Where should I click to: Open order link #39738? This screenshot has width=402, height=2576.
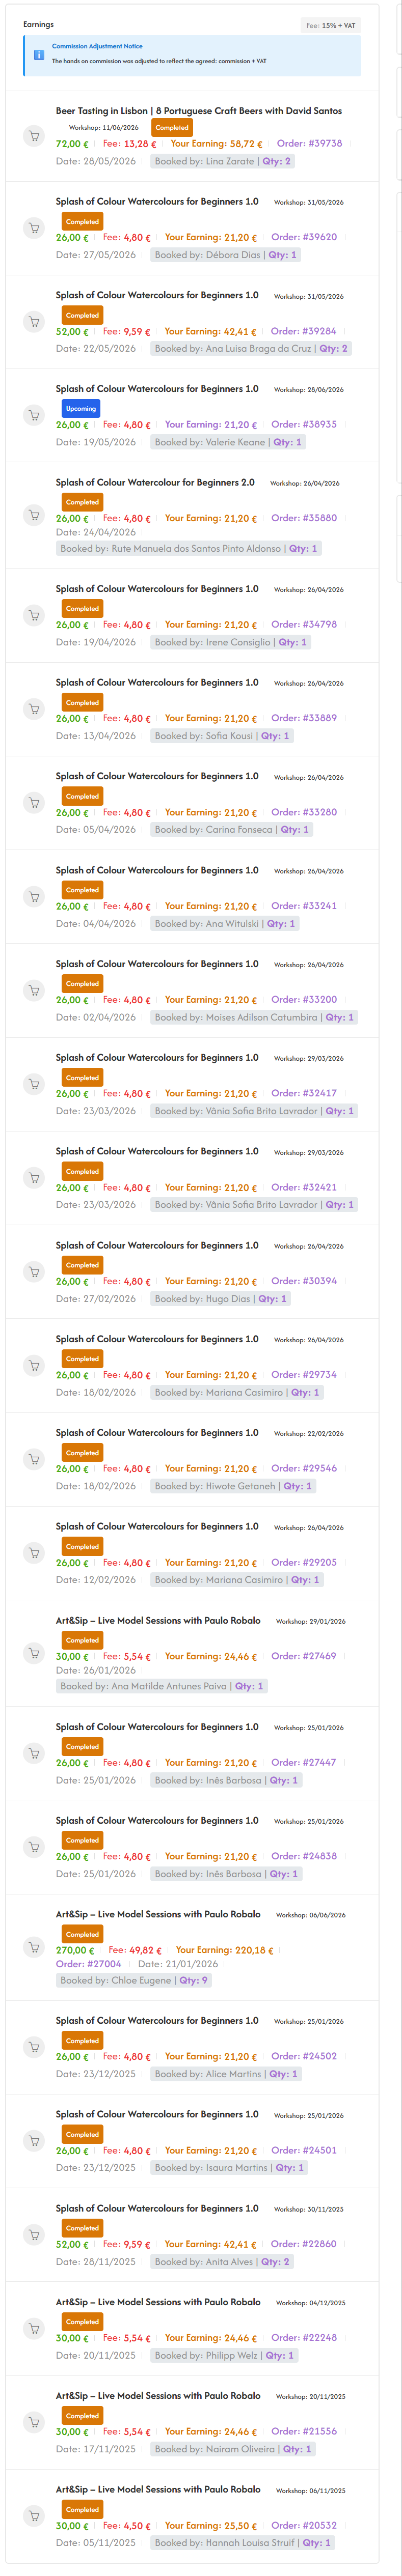point(309,143)
